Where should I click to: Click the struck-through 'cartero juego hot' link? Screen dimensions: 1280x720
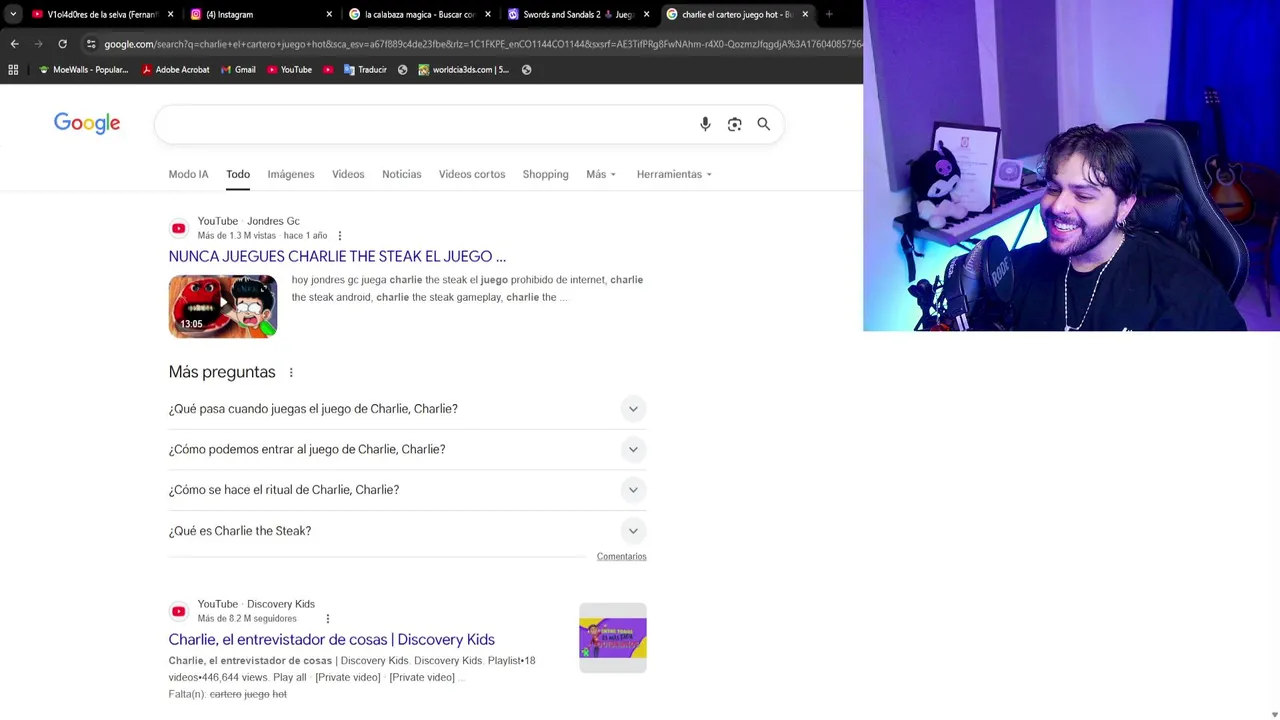[248, 694]
